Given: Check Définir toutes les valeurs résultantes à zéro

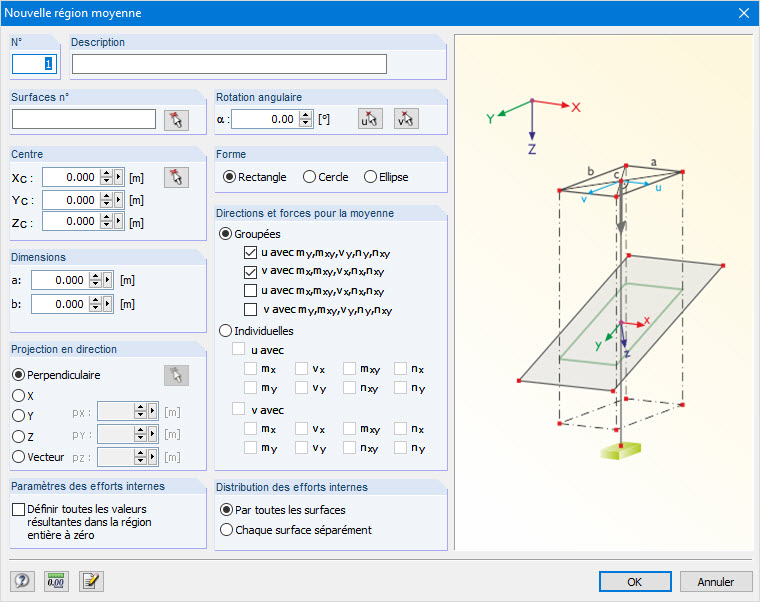Looking at the screenshot, I should (18, 509).
